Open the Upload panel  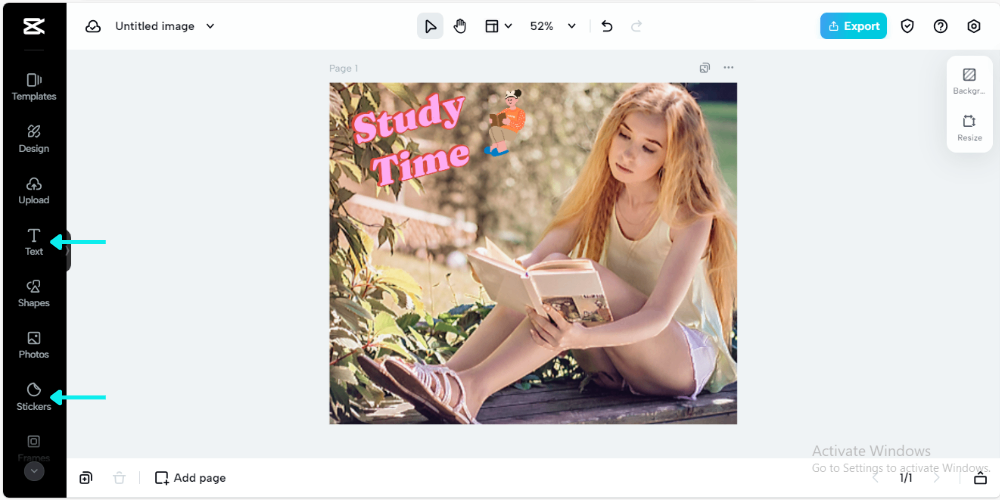[x=34, y=191]
